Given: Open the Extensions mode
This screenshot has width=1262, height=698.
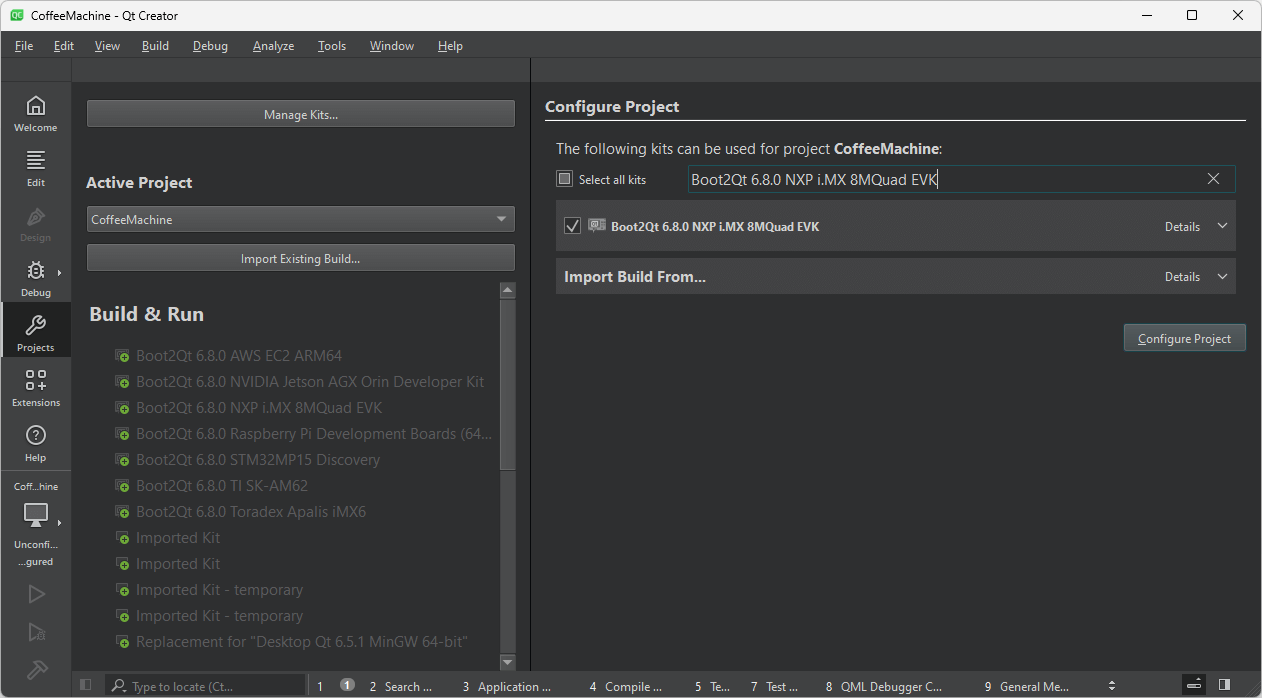Looking at the screenshot, I should 35,388.
